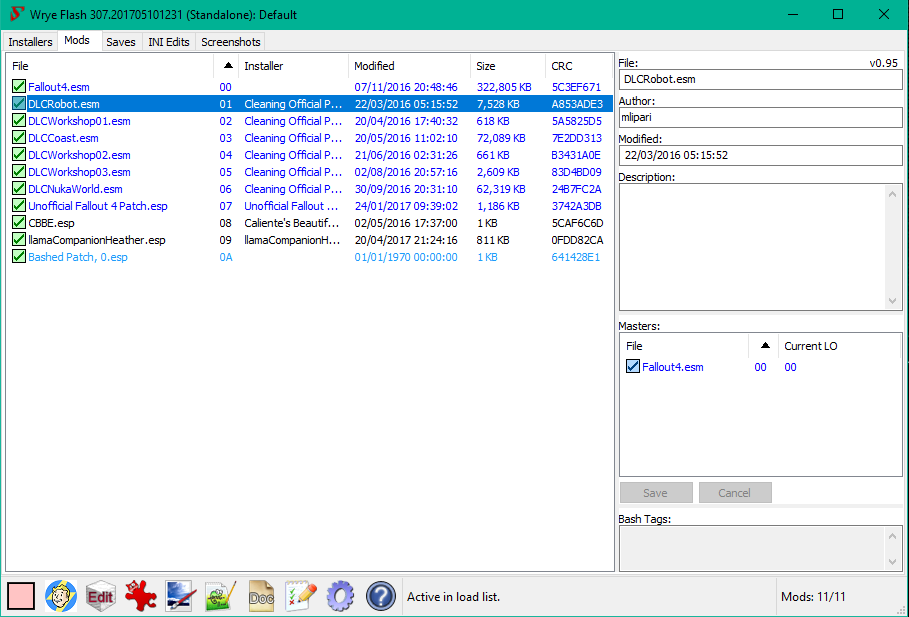Image resolution: width=909 pixels, height=617 pixels.
Task: Click the Cancel button under Masters
Action: pyautogui.click(x=735, y=493)
